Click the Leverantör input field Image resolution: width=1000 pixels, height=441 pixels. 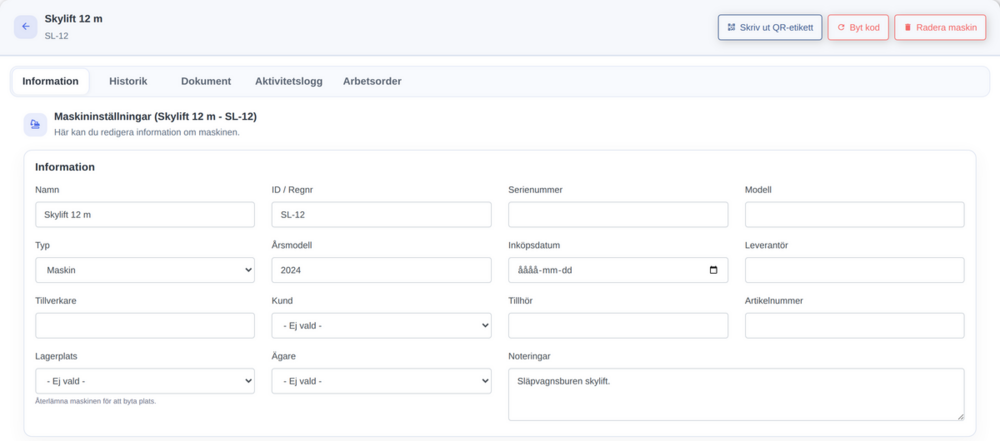click(x=855, y=270)
